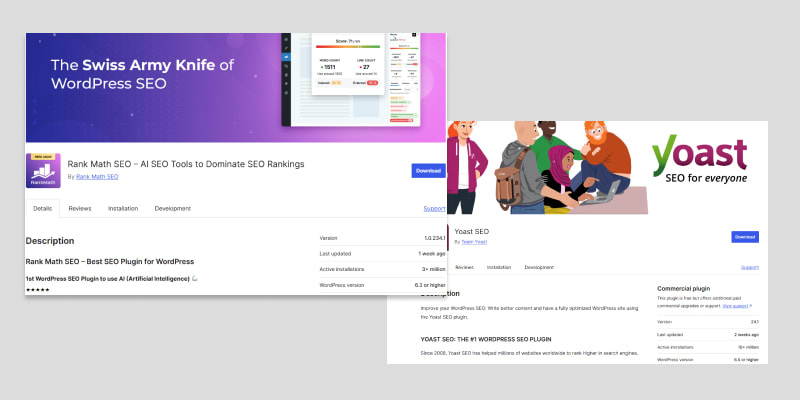Viewport: 800px width, 400px height.
Task: Click Yoast version value 24.1
Action: coord(755,322)
